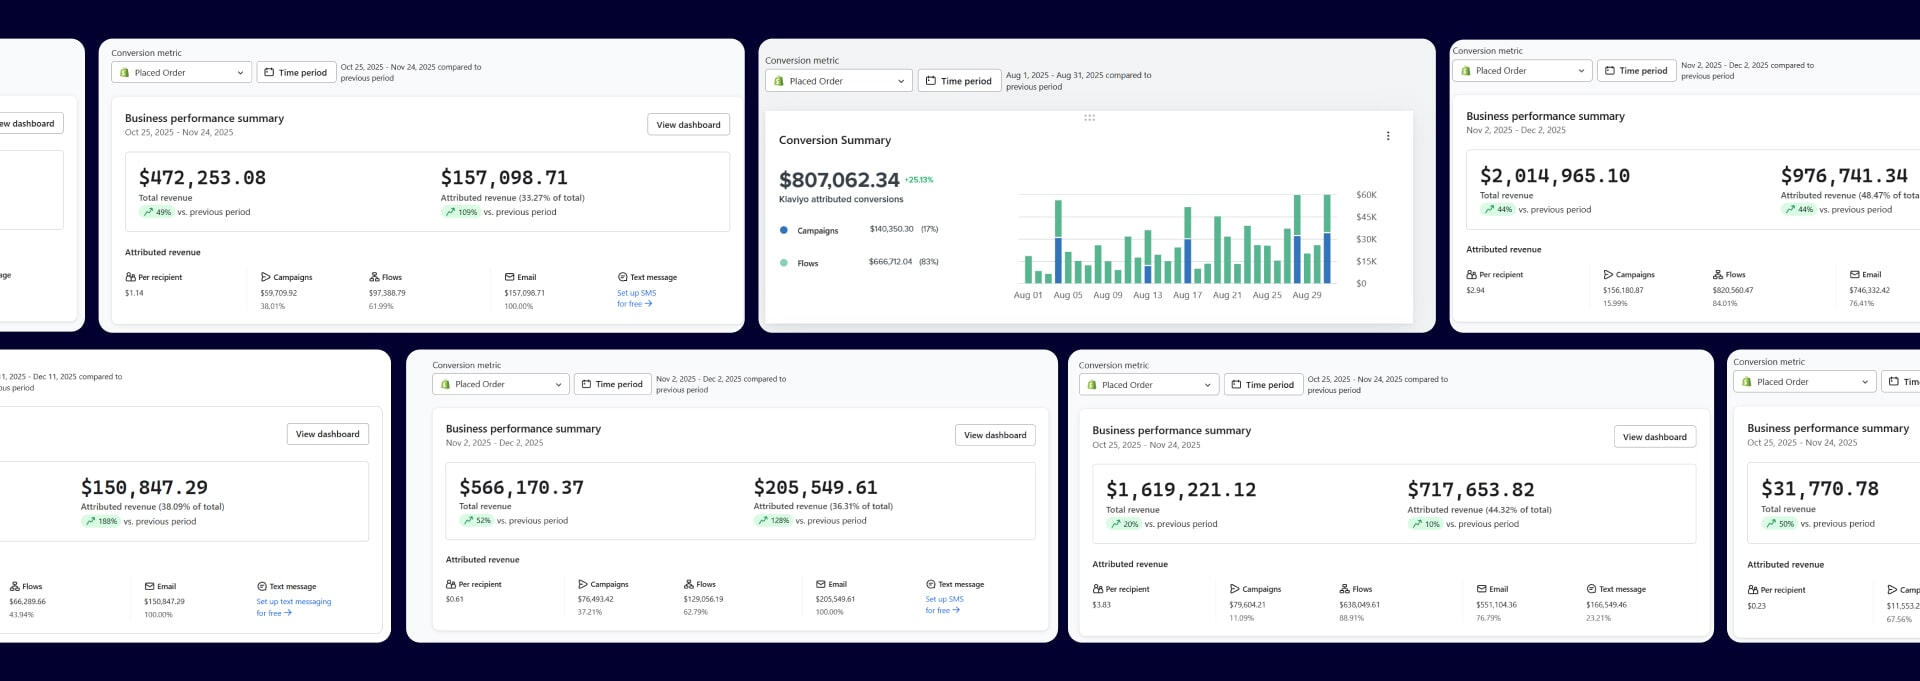The image size is (1920, 681).
Task: Click View dashboard in the $472,253.08 summary card
Action: tap(688, 125)
